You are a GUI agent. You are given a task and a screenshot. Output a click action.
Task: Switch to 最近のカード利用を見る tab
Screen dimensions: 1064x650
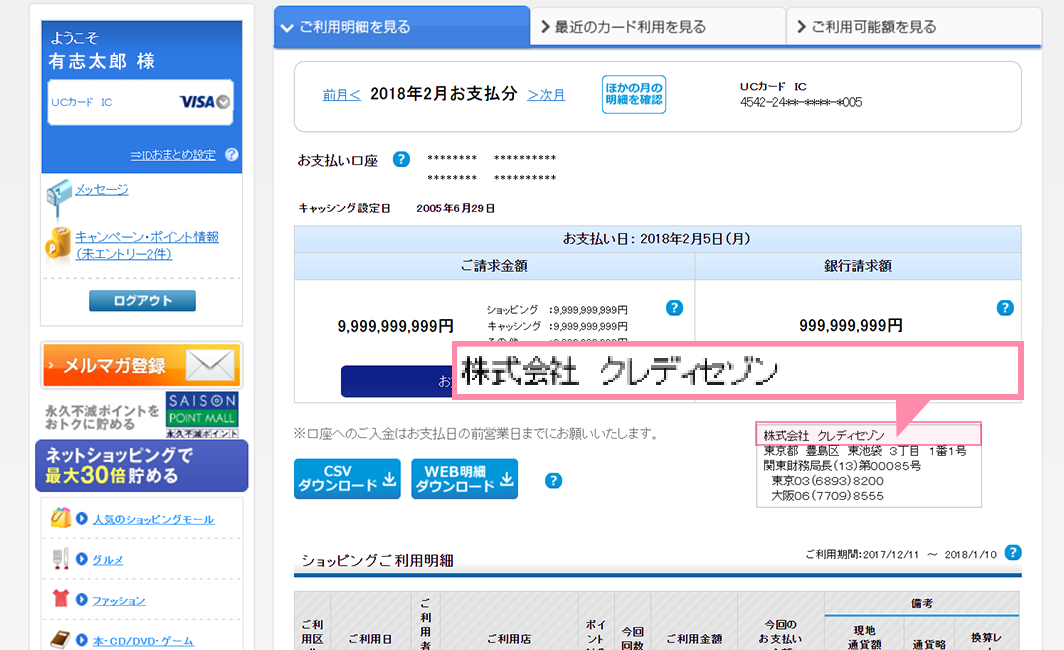(658, 27)
